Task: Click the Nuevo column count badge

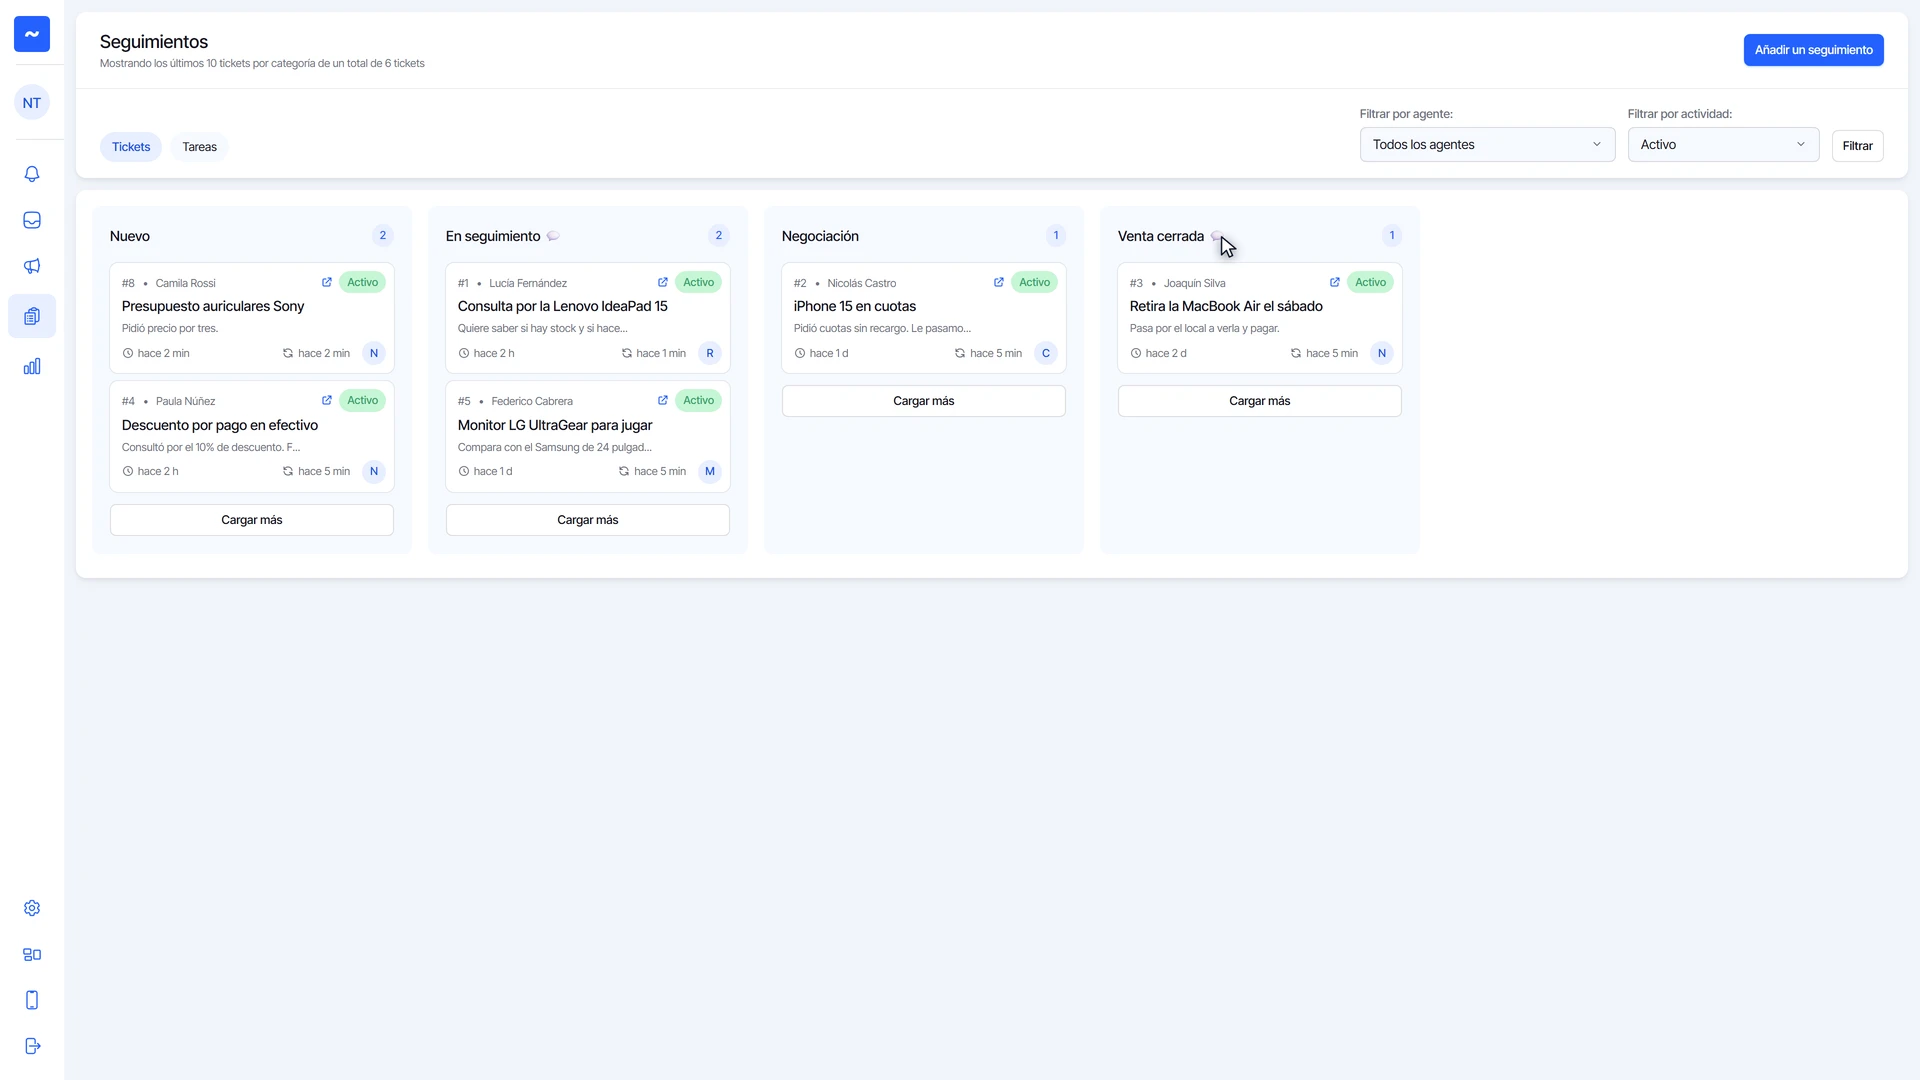Action: tap(382, 236)
